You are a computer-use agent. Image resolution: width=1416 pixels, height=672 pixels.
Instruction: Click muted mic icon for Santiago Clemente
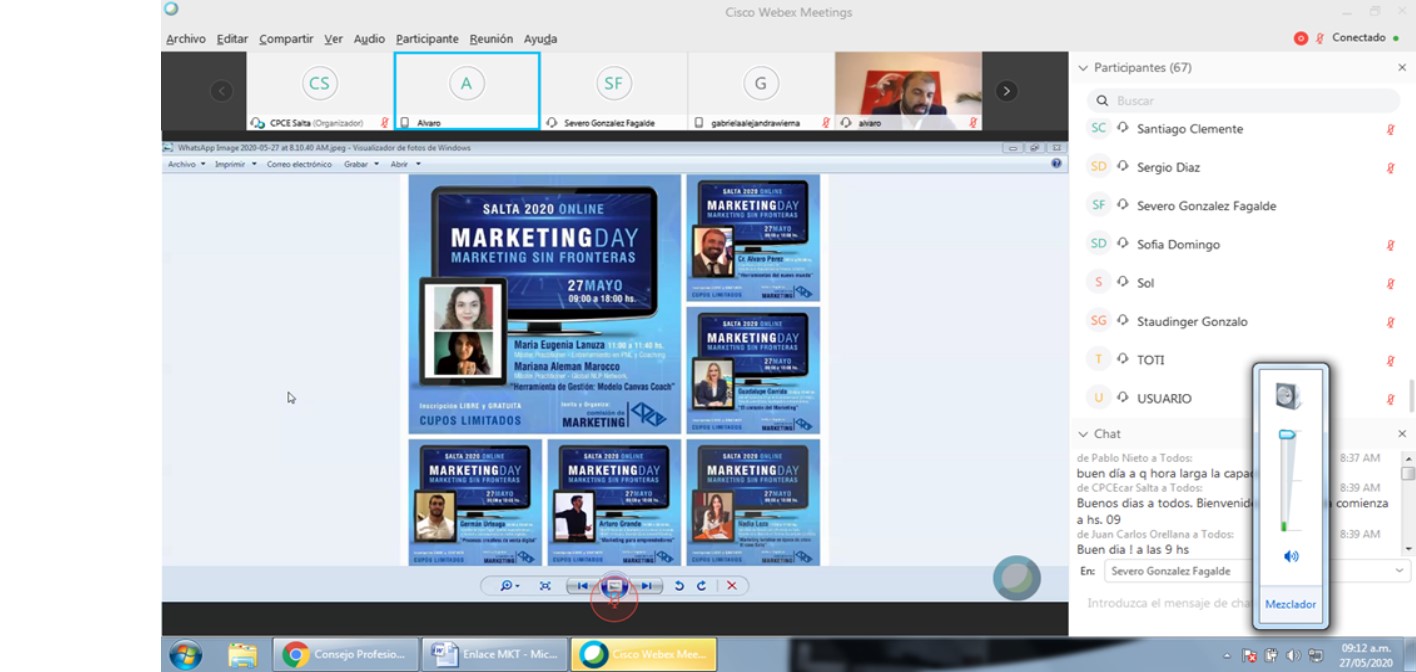click(x=1390, y=129)
